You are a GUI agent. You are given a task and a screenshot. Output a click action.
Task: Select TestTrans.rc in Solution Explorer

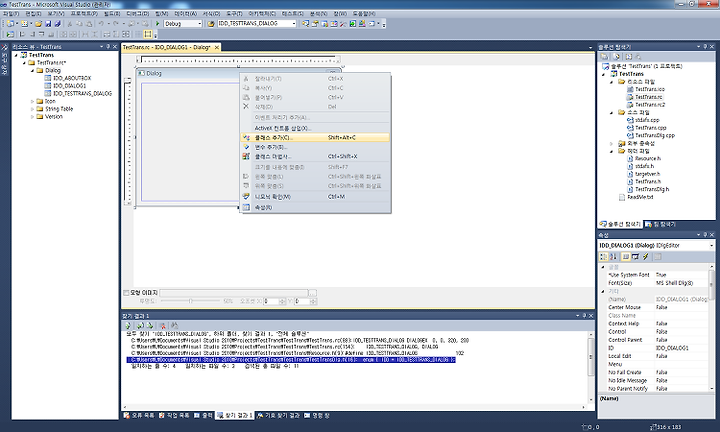pos(648,97)
